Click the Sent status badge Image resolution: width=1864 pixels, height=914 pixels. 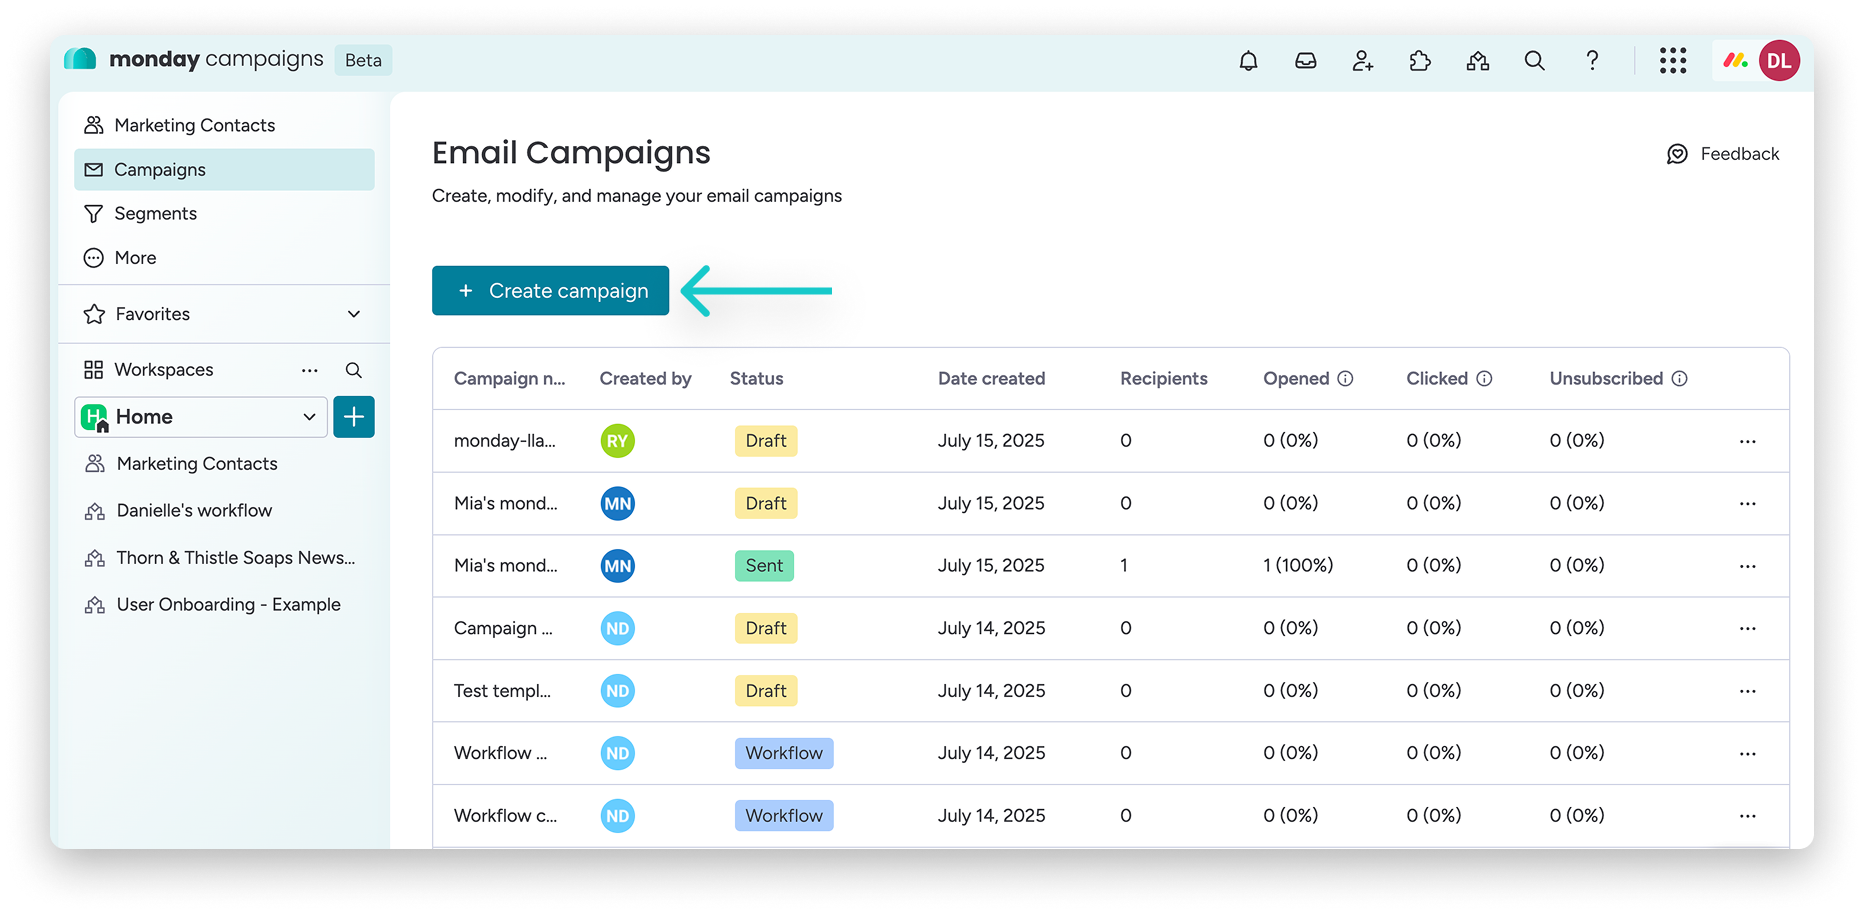(x=764, y=566)
